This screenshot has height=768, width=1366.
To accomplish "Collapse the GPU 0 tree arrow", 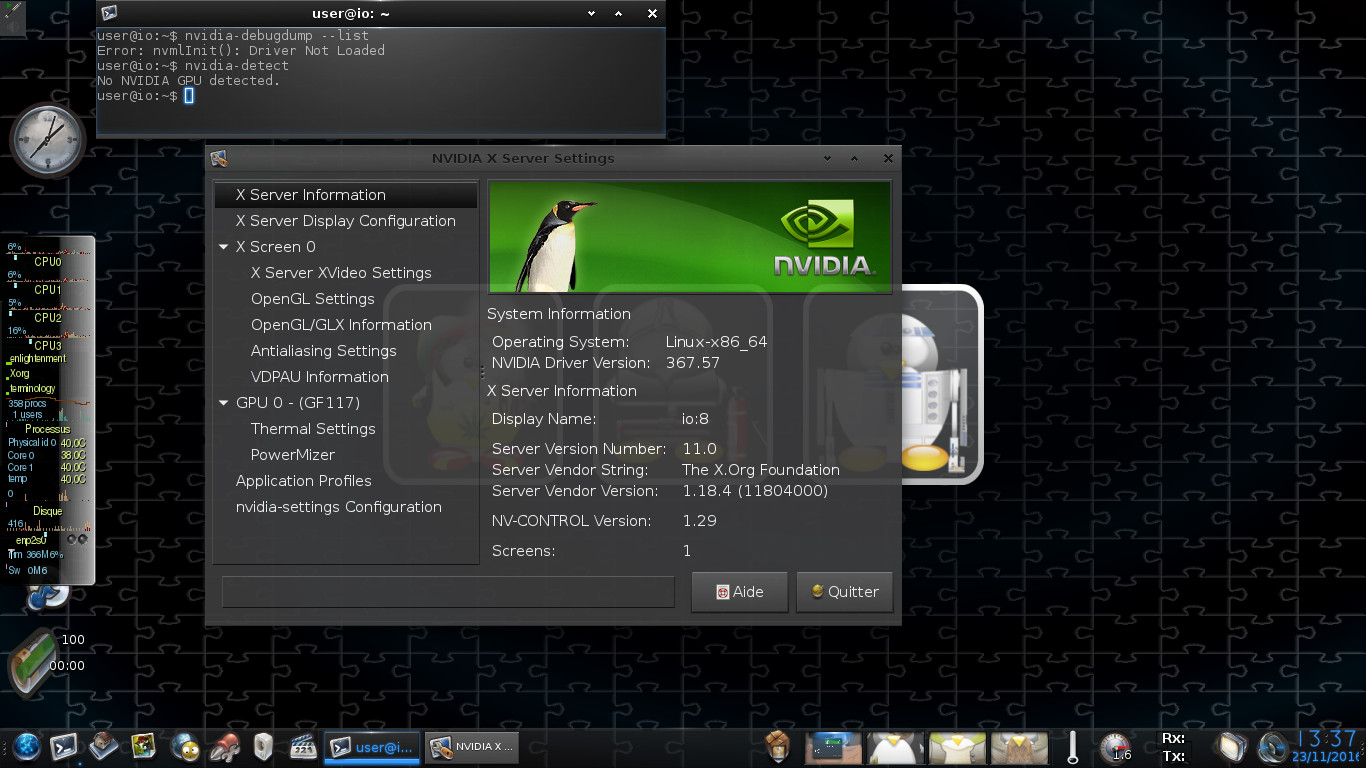I will point(224,403).
